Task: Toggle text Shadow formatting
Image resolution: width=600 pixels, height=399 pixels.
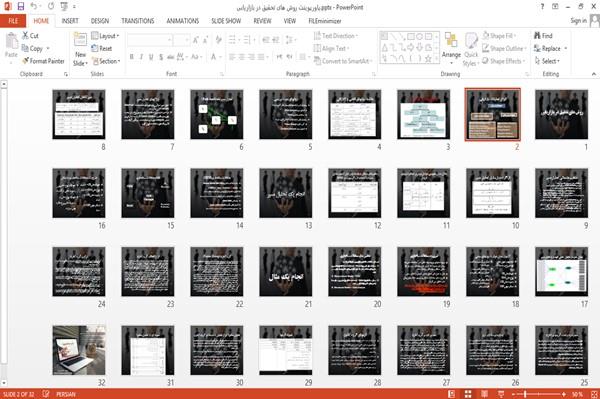Action: pos(161,57)
